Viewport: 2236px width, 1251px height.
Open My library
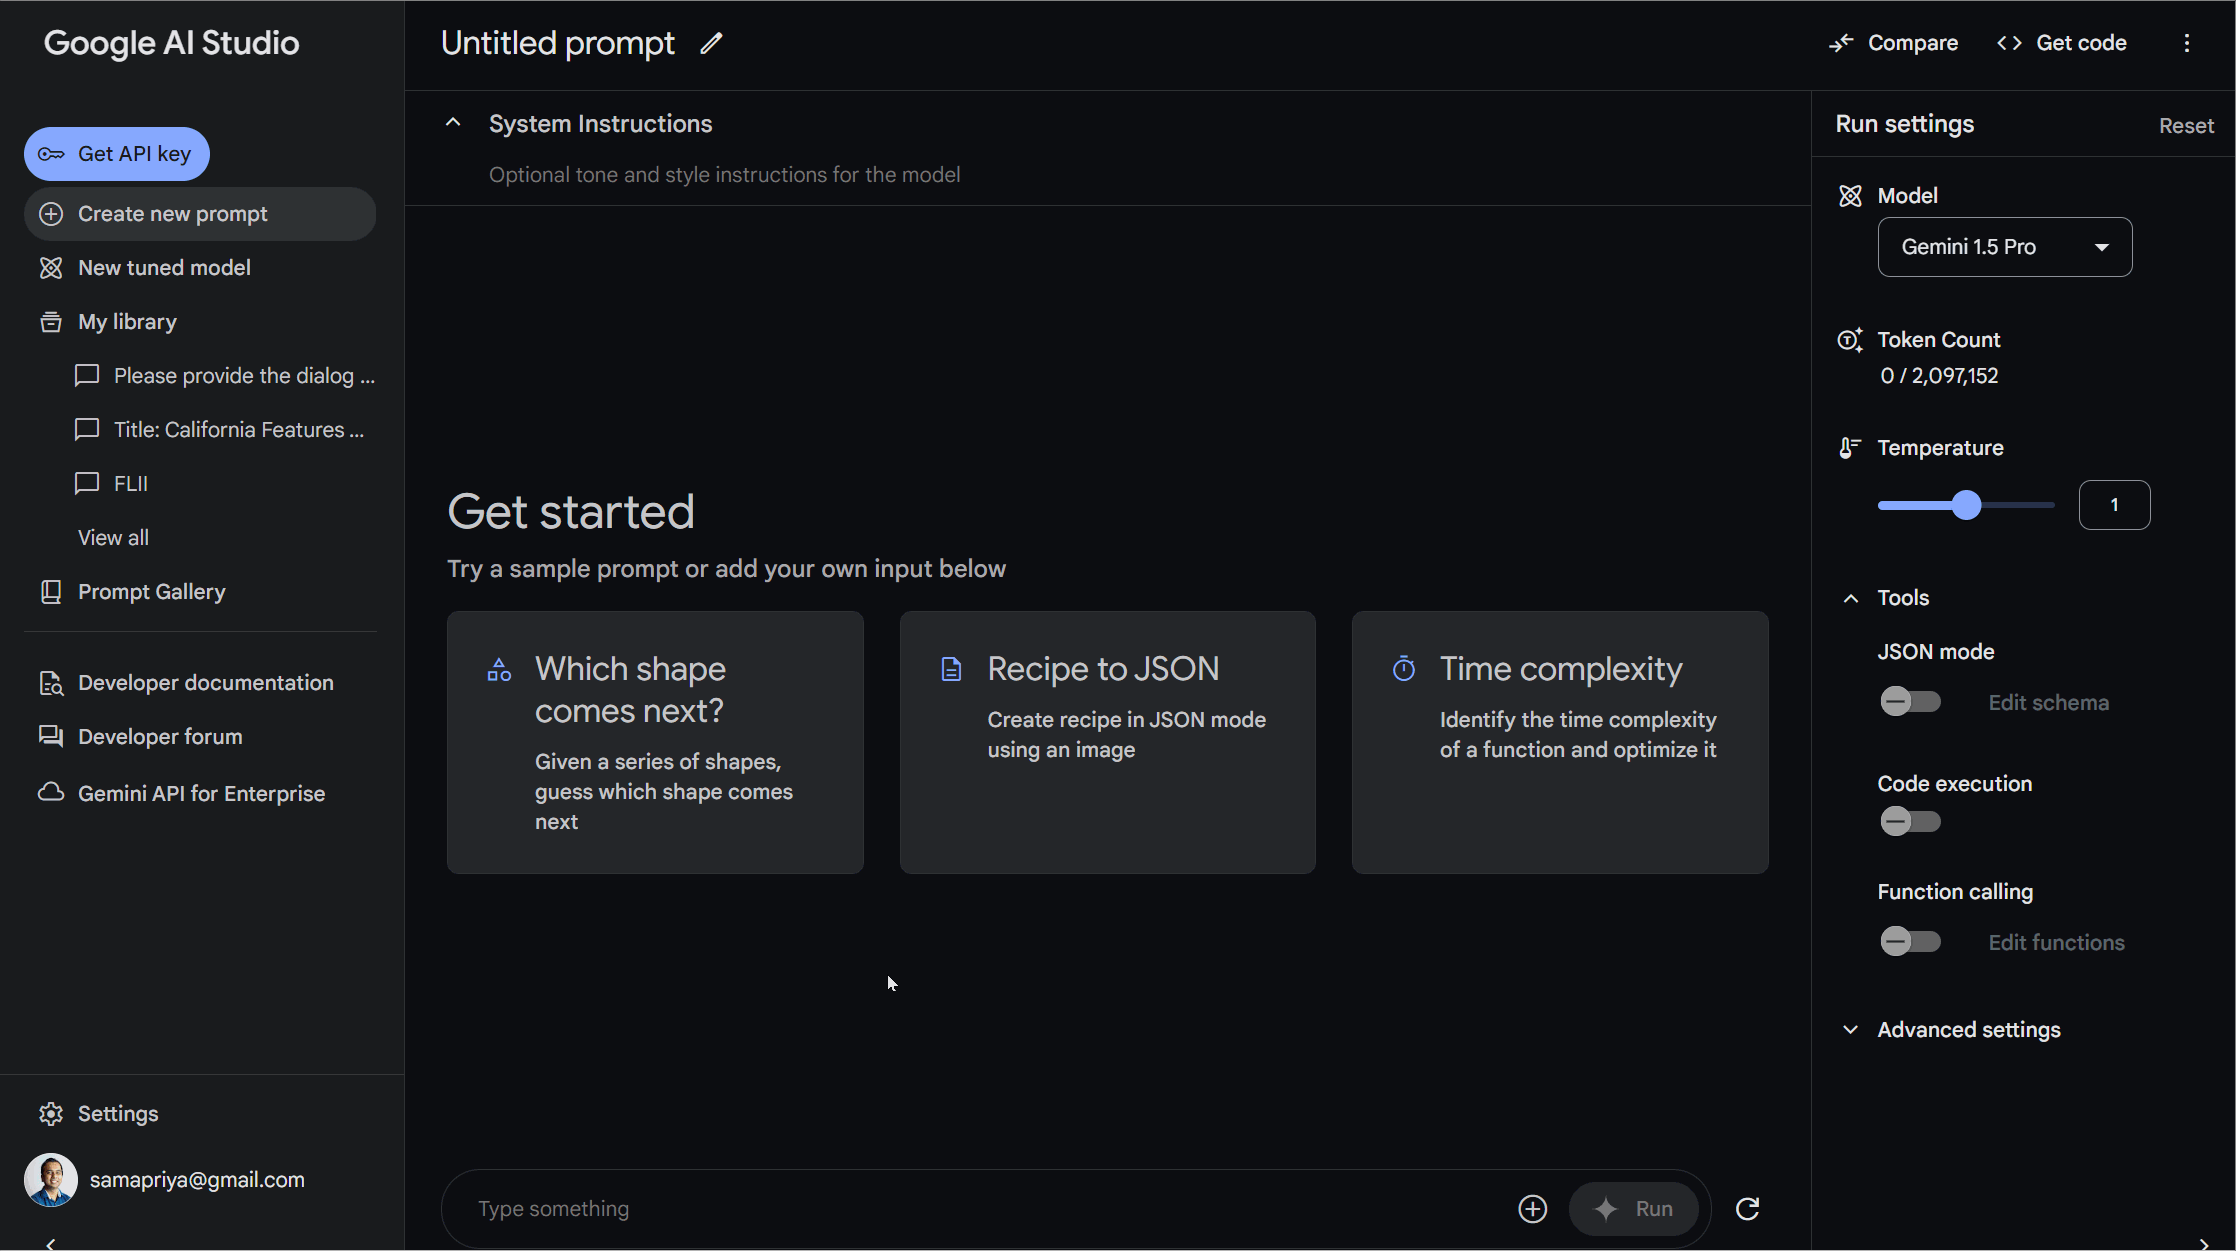pos(200,322)
